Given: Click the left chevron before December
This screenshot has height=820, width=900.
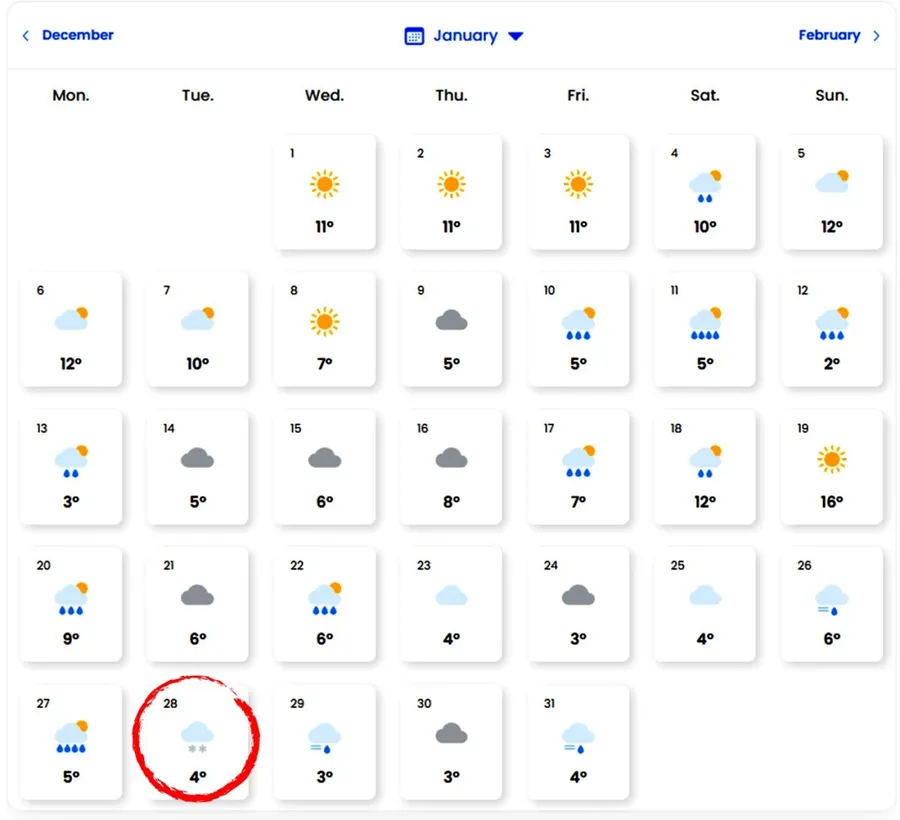Looking at the screenshot, I should tap(26, 36).
